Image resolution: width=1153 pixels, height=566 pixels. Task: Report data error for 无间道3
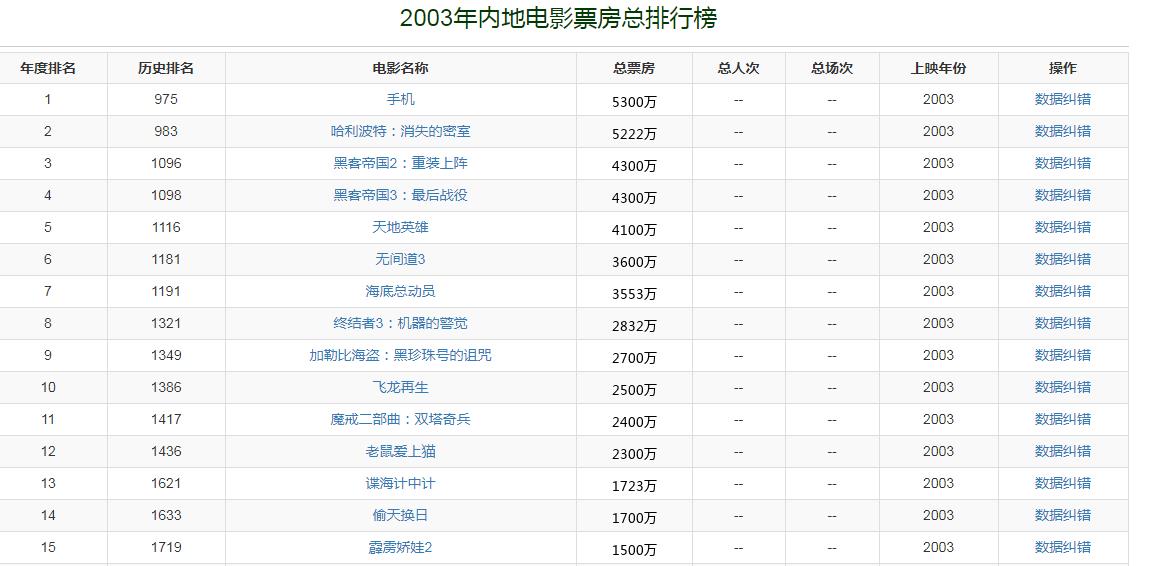tap(1062, 259)
